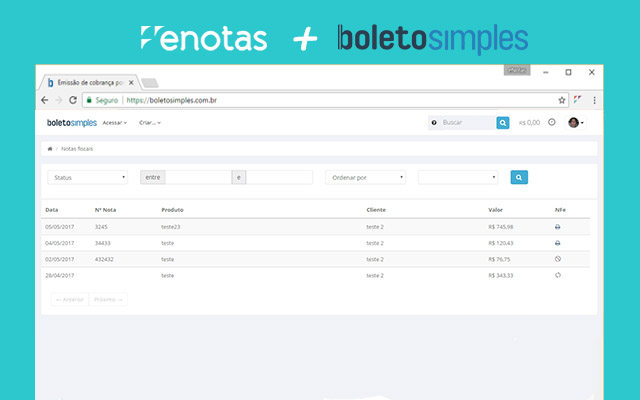
Task: Click the browser forward arrow
Action: [x=59, y=100]
